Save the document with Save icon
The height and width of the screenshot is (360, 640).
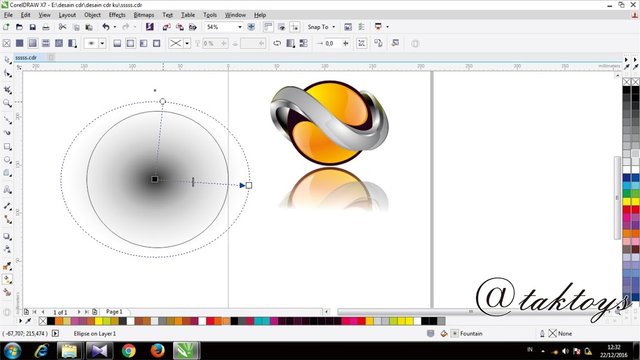tap(33, 27)
